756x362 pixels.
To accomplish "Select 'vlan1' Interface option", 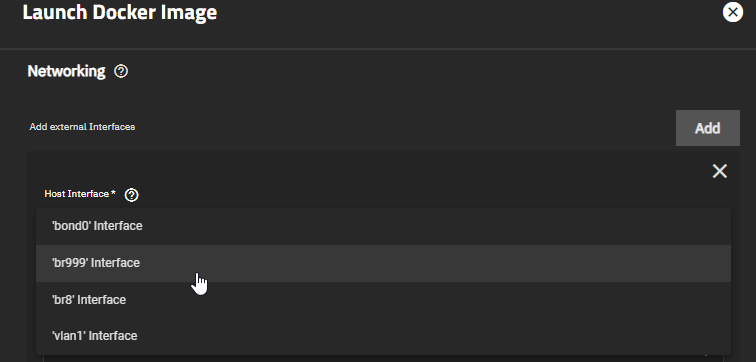I will tap(383, 336).
